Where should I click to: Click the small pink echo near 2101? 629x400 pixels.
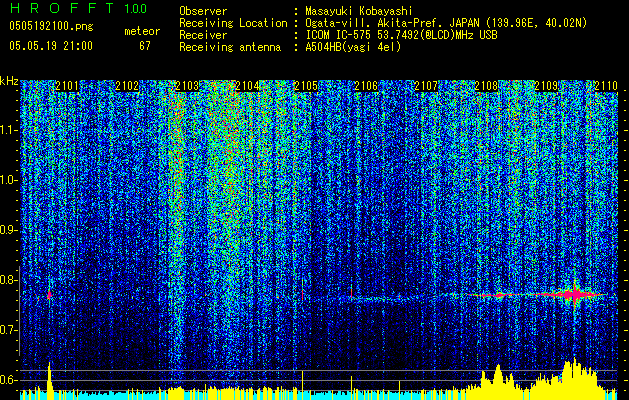[49, 294]
